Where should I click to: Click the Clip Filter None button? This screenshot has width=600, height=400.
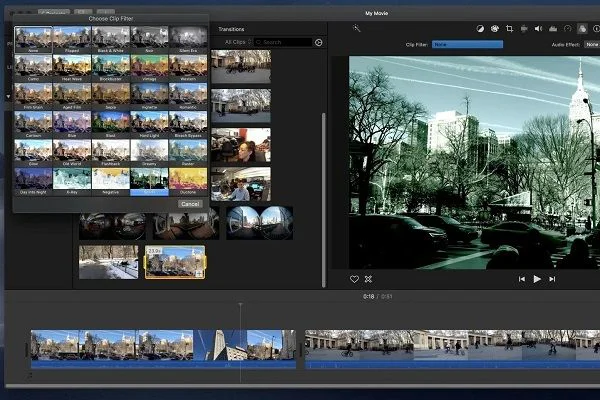pyautogui.click(x=467, y=44)
